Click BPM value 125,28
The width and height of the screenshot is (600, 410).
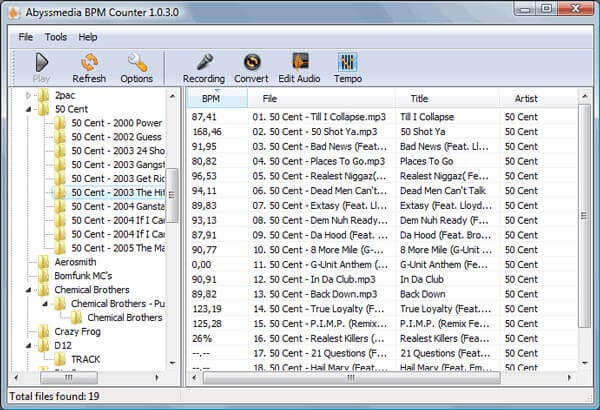(x=207, y=324)
